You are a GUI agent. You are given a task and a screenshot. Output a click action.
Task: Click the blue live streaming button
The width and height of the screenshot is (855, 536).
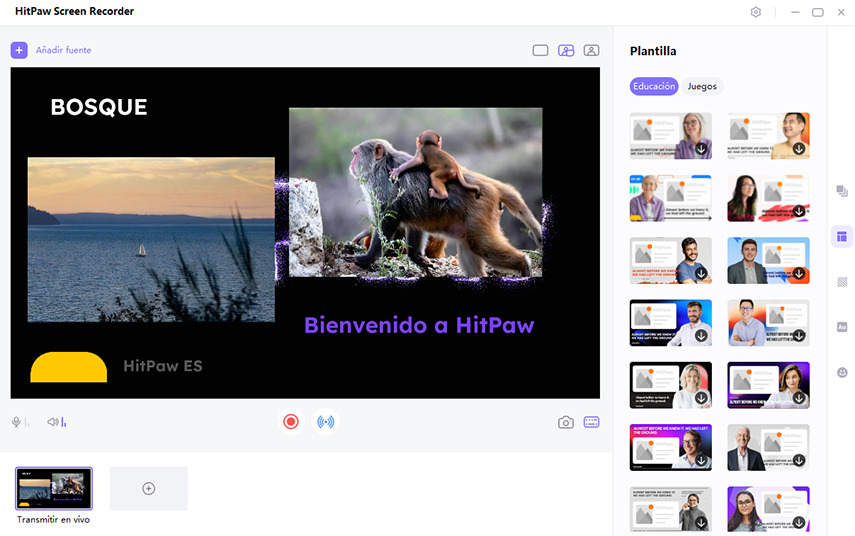(x=326, y=422)
